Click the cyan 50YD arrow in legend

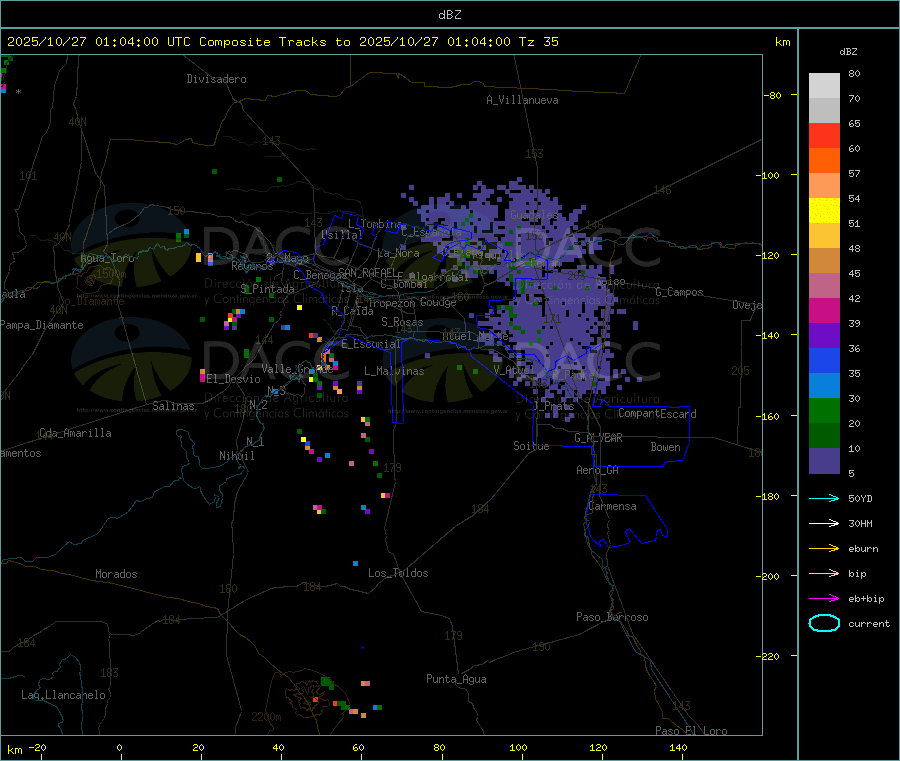[823, 498]
